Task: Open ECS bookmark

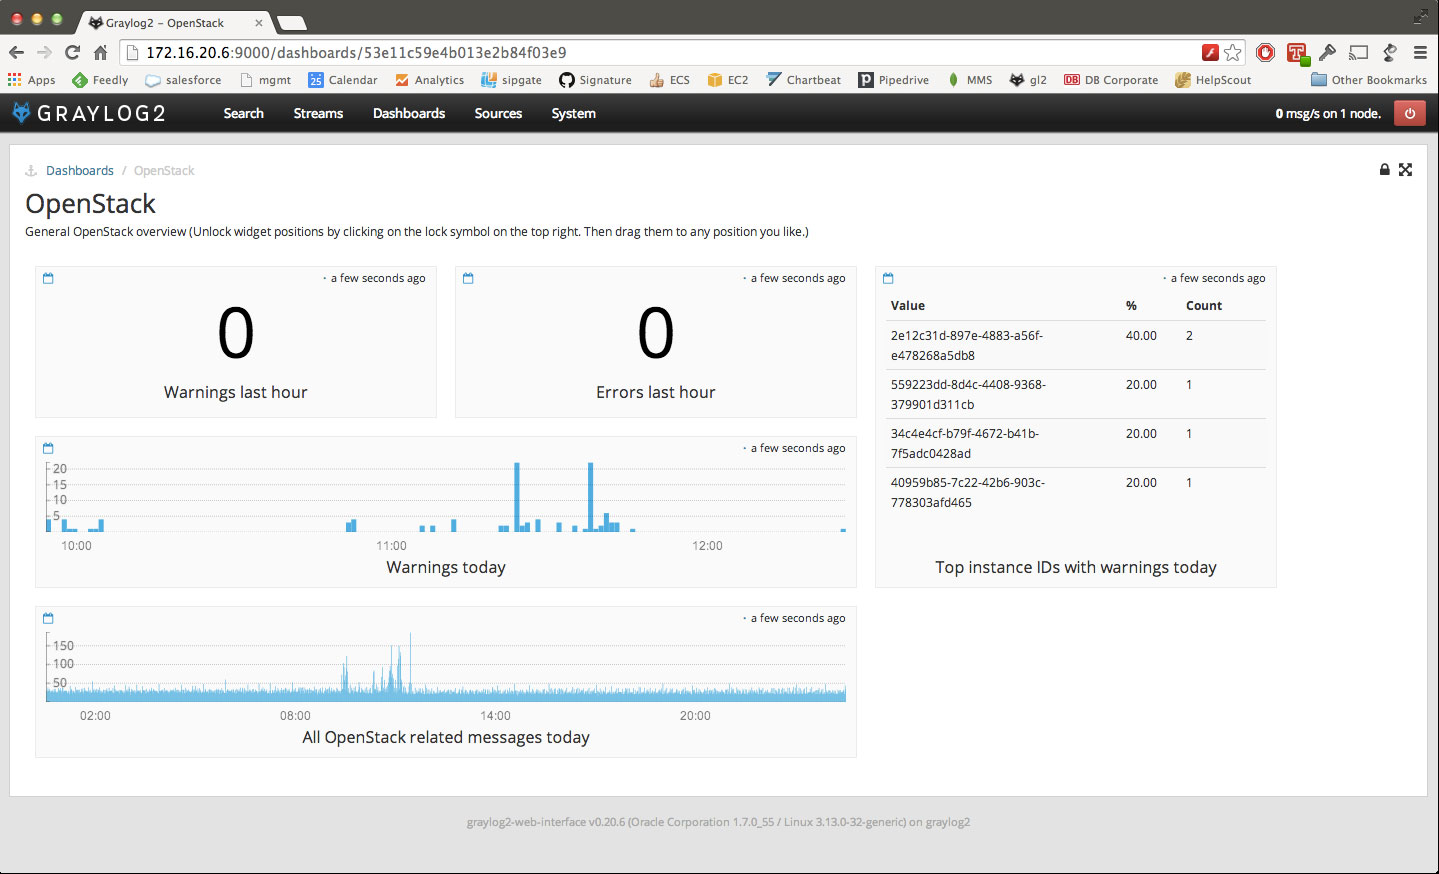Action: [669, 80]
